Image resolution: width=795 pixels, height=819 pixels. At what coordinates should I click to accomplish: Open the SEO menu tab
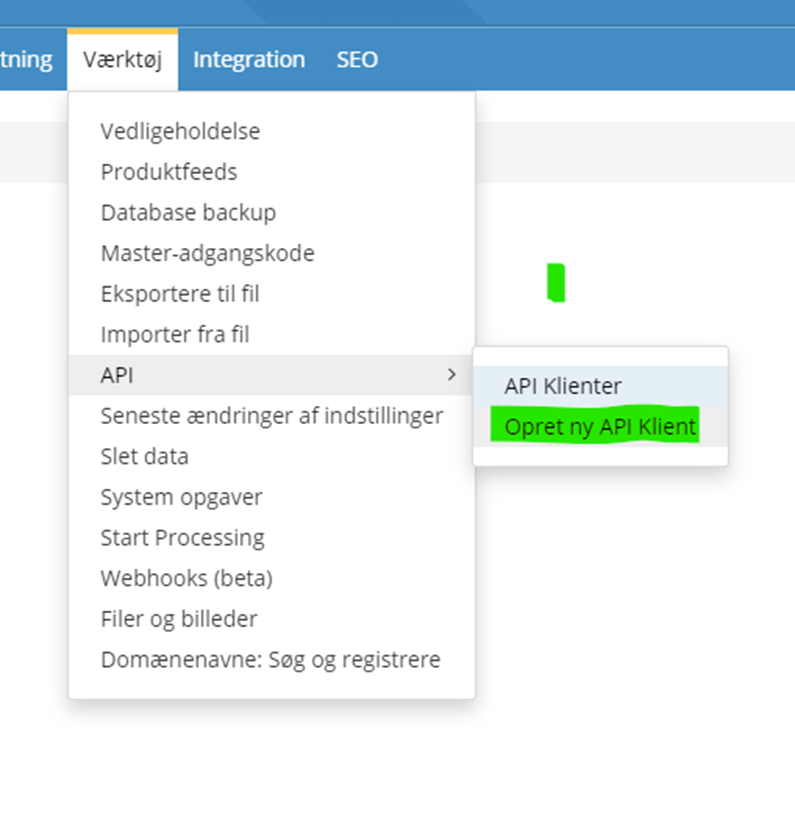pos(357,60)
